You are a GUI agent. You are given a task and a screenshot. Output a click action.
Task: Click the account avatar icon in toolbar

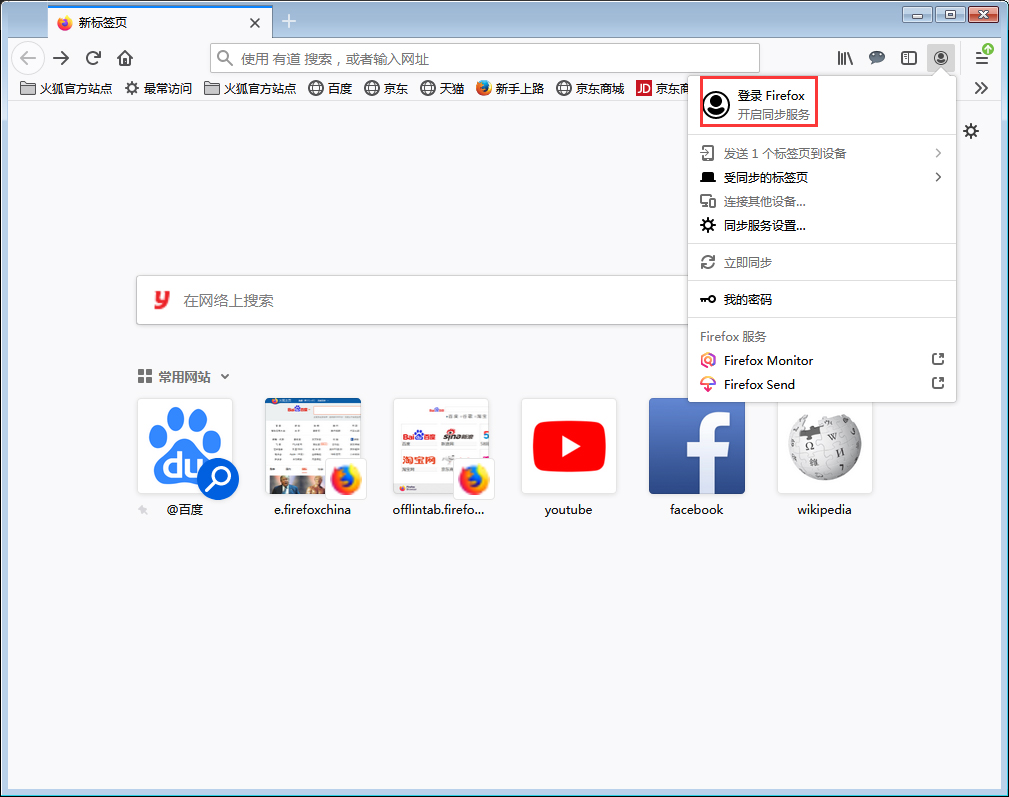(941, 58)
